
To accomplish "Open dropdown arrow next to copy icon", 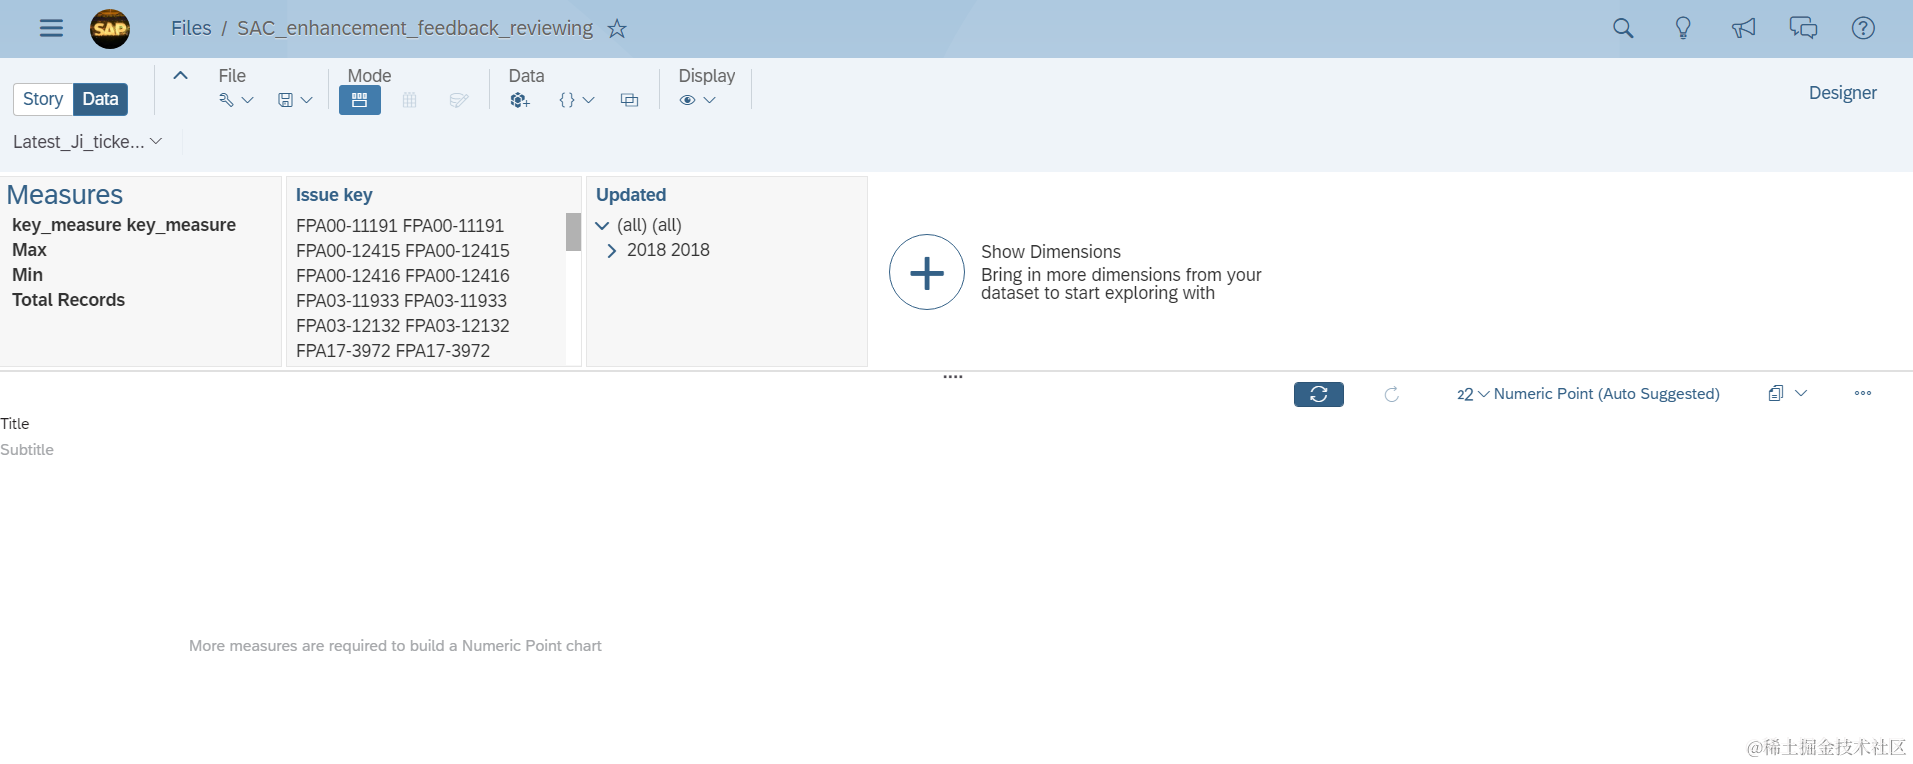I will click(x=1801, y=393).
